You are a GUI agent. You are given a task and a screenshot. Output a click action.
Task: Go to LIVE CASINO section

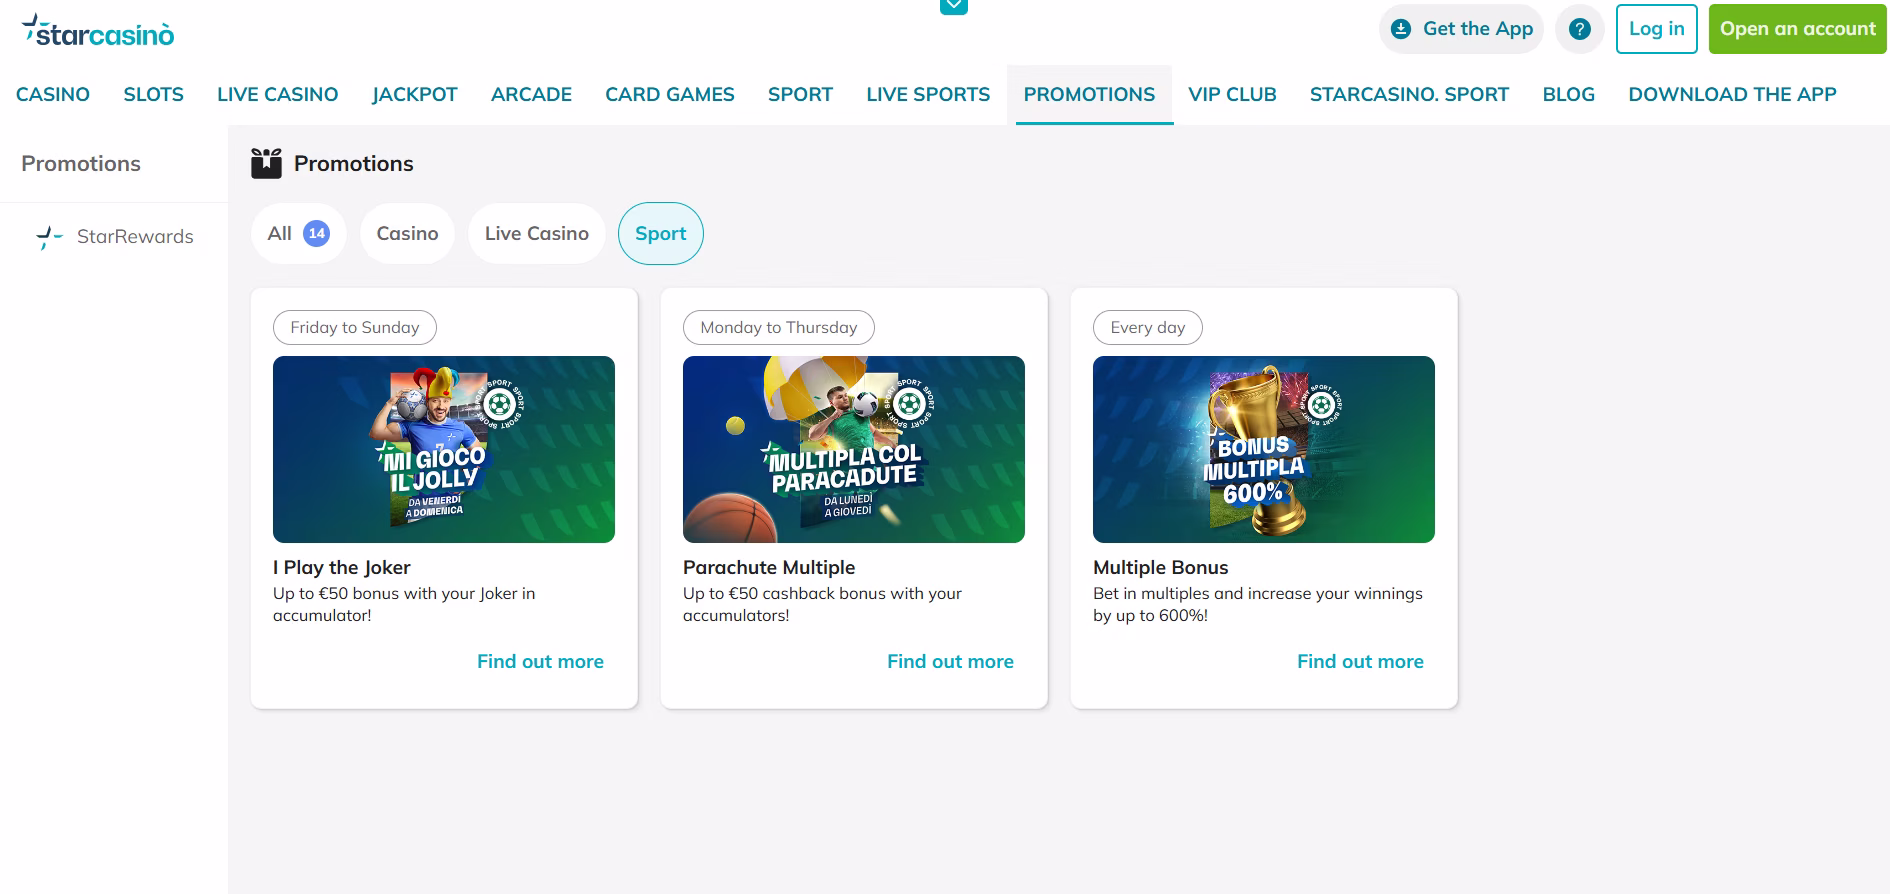[x=278, y=94]
